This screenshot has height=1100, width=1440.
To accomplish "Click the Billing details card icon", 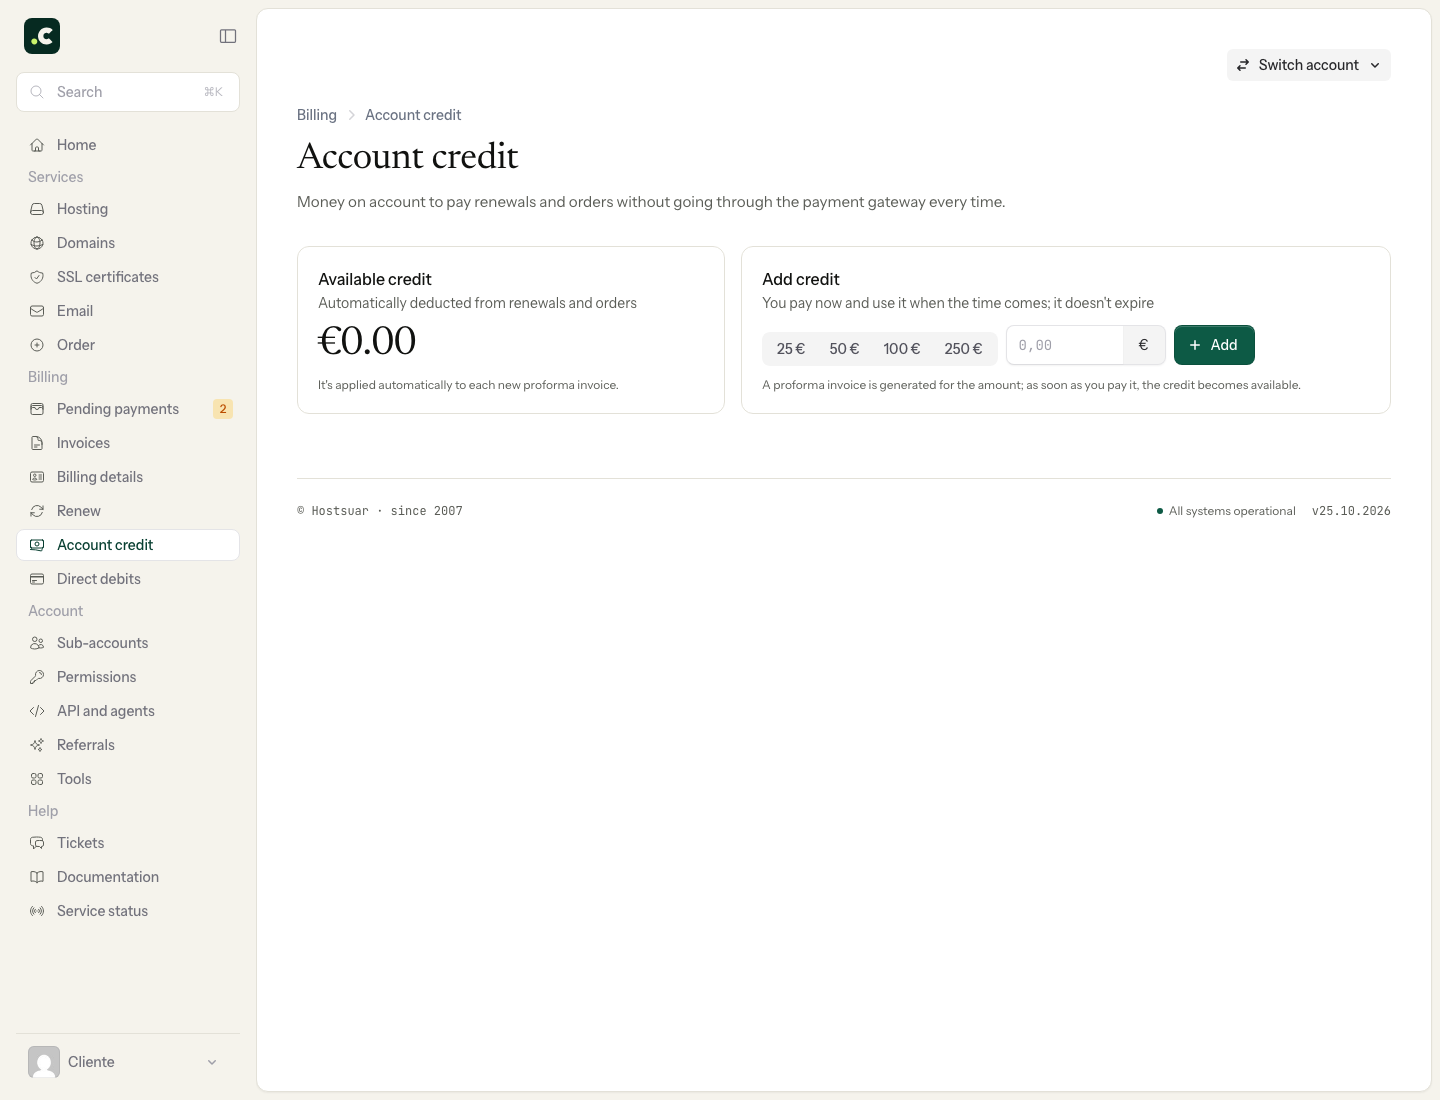I will (37, 477).
